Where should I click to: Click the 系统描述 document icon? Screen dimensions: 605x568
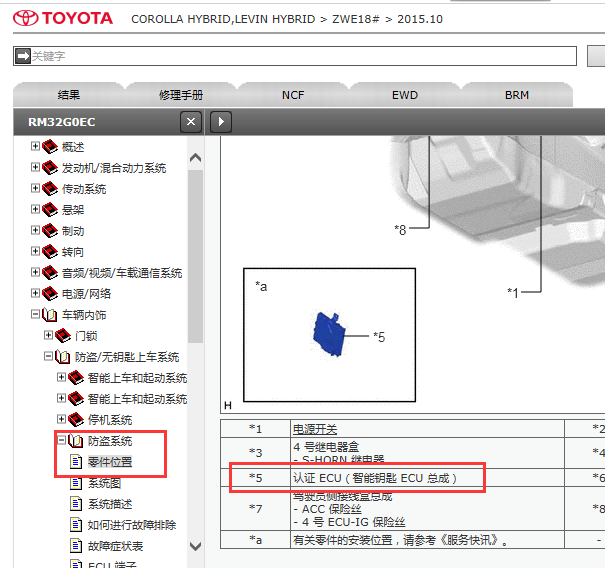click(76, 504)
